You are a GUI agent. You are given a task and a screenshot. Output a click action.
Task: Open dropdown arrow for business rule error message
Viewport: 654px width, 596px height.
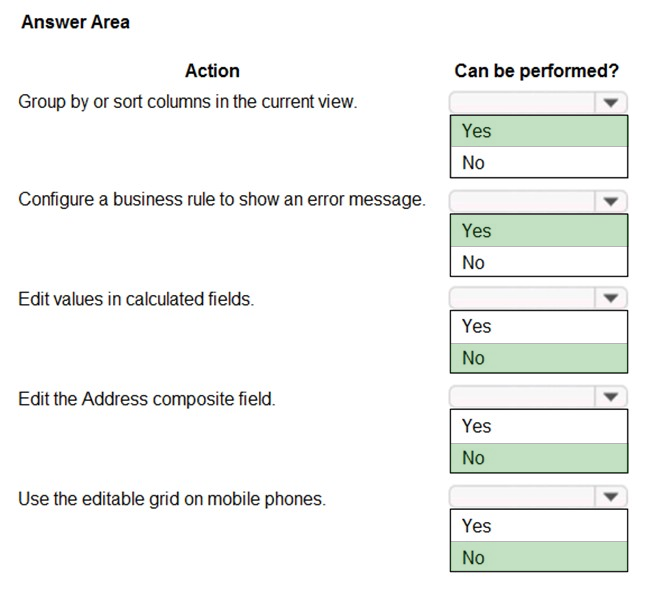click(611, 202)
